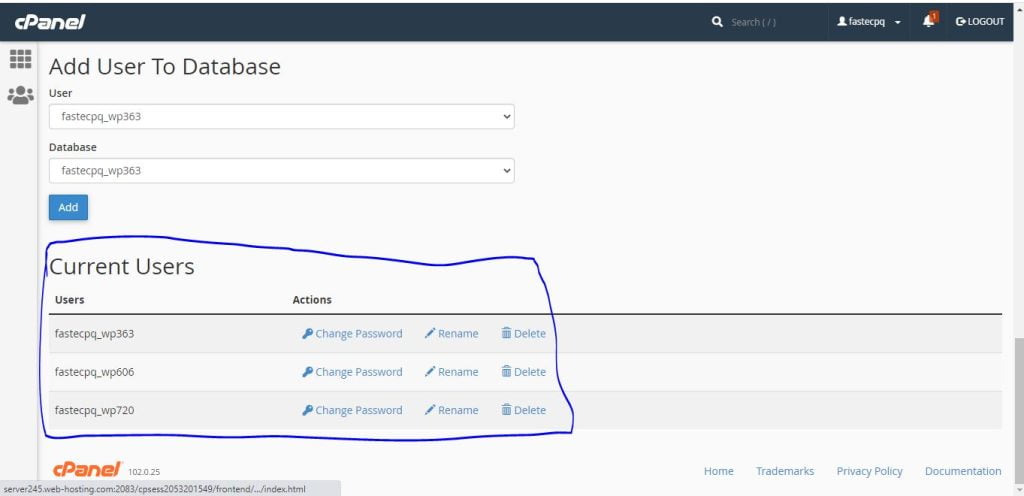Open the apps grid sidebar icon
The image size is (1024, 496).
click(x=20, y=59)
